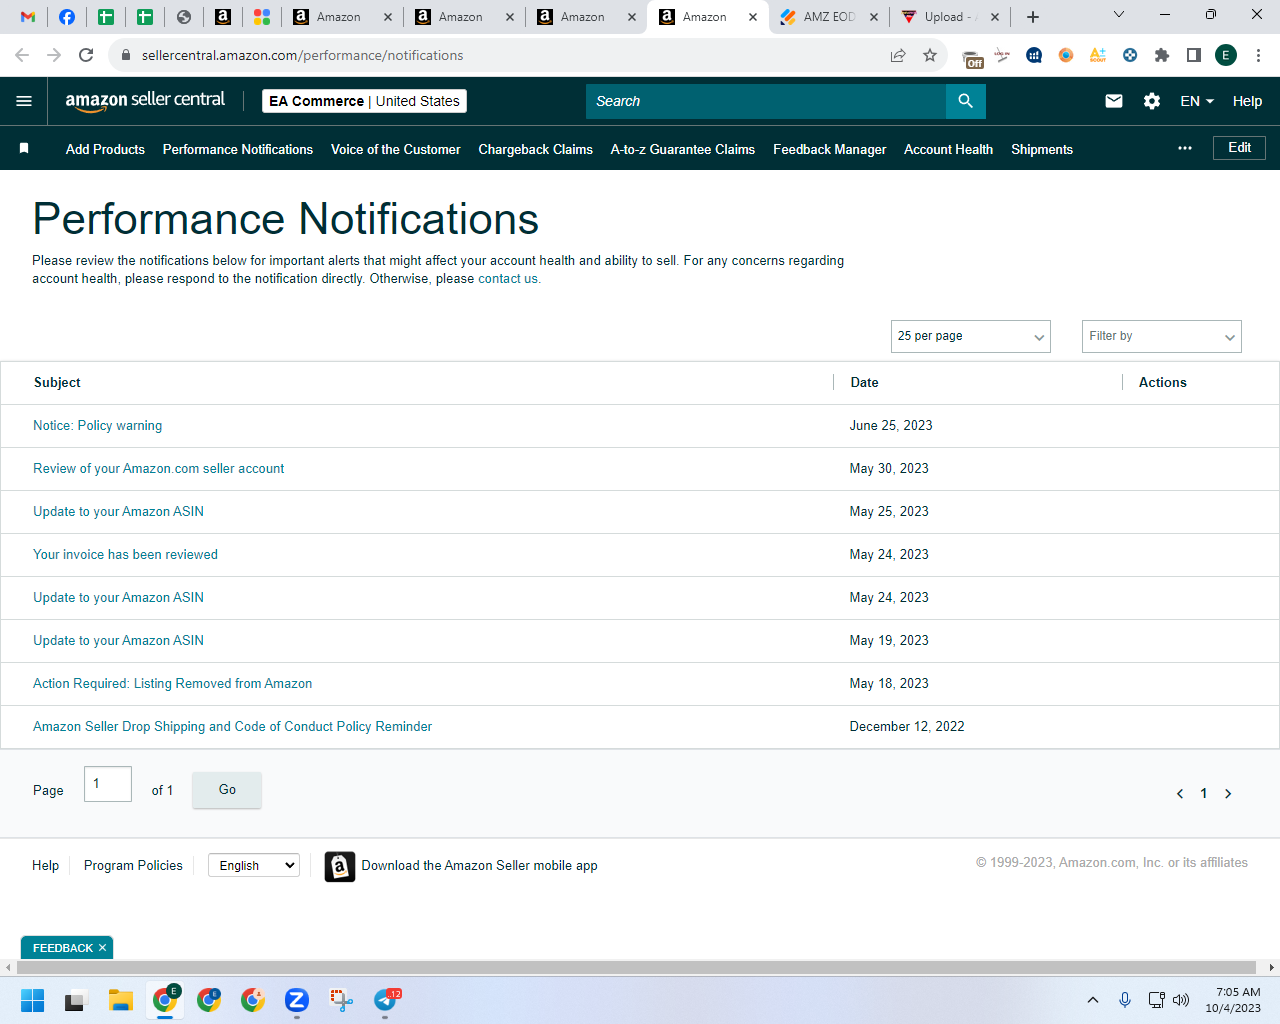The height and width of the screenshot is (1024, 1280).
Task: Click the Go pagination button
Action: [x=227, y=790]
